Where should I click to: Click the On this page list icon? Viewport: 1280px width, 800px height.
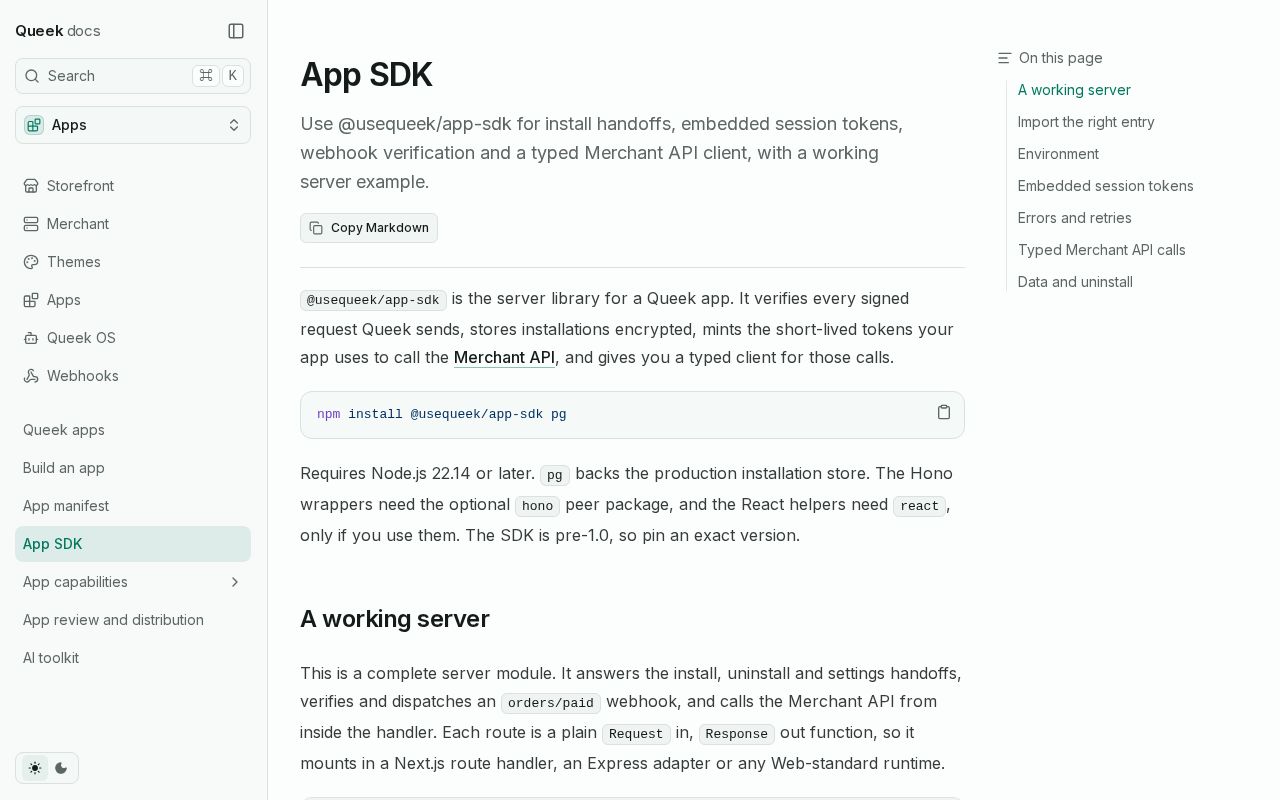tap(1004, 58)
